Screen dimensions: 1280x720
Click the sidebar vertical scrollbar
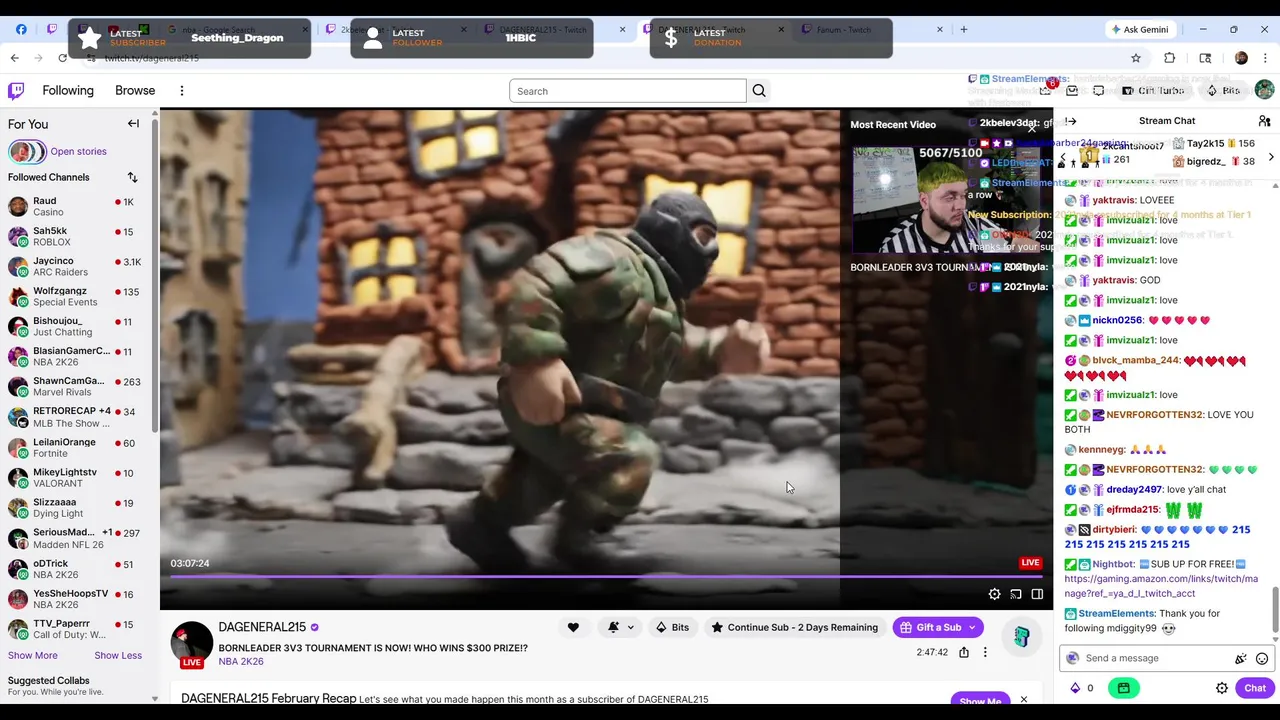pos(155,275)
